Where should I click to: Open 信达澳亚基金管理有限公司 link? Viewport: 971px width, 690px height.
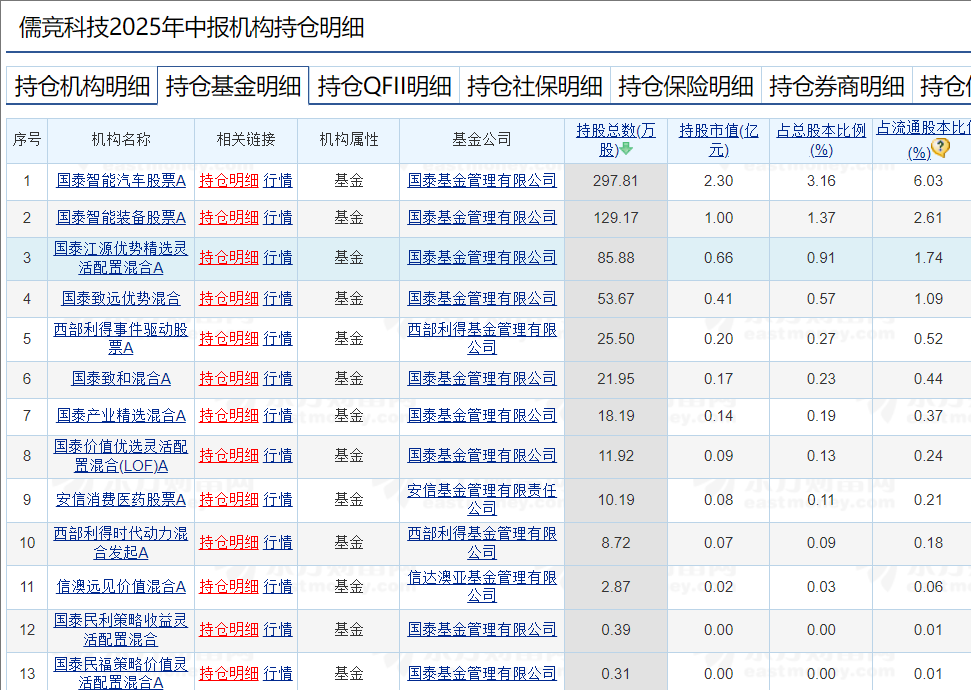[482, 587]
